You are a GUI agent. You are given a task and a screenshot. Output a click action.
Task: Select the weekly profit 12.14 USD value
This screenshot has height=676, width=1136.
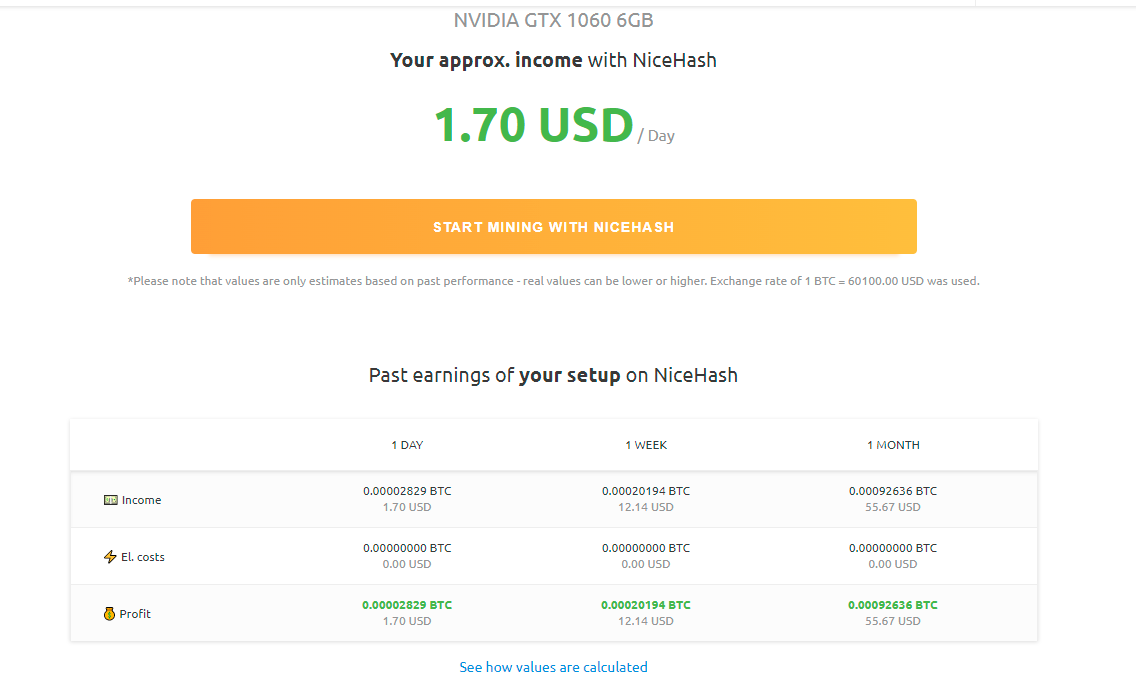point(647,620)
